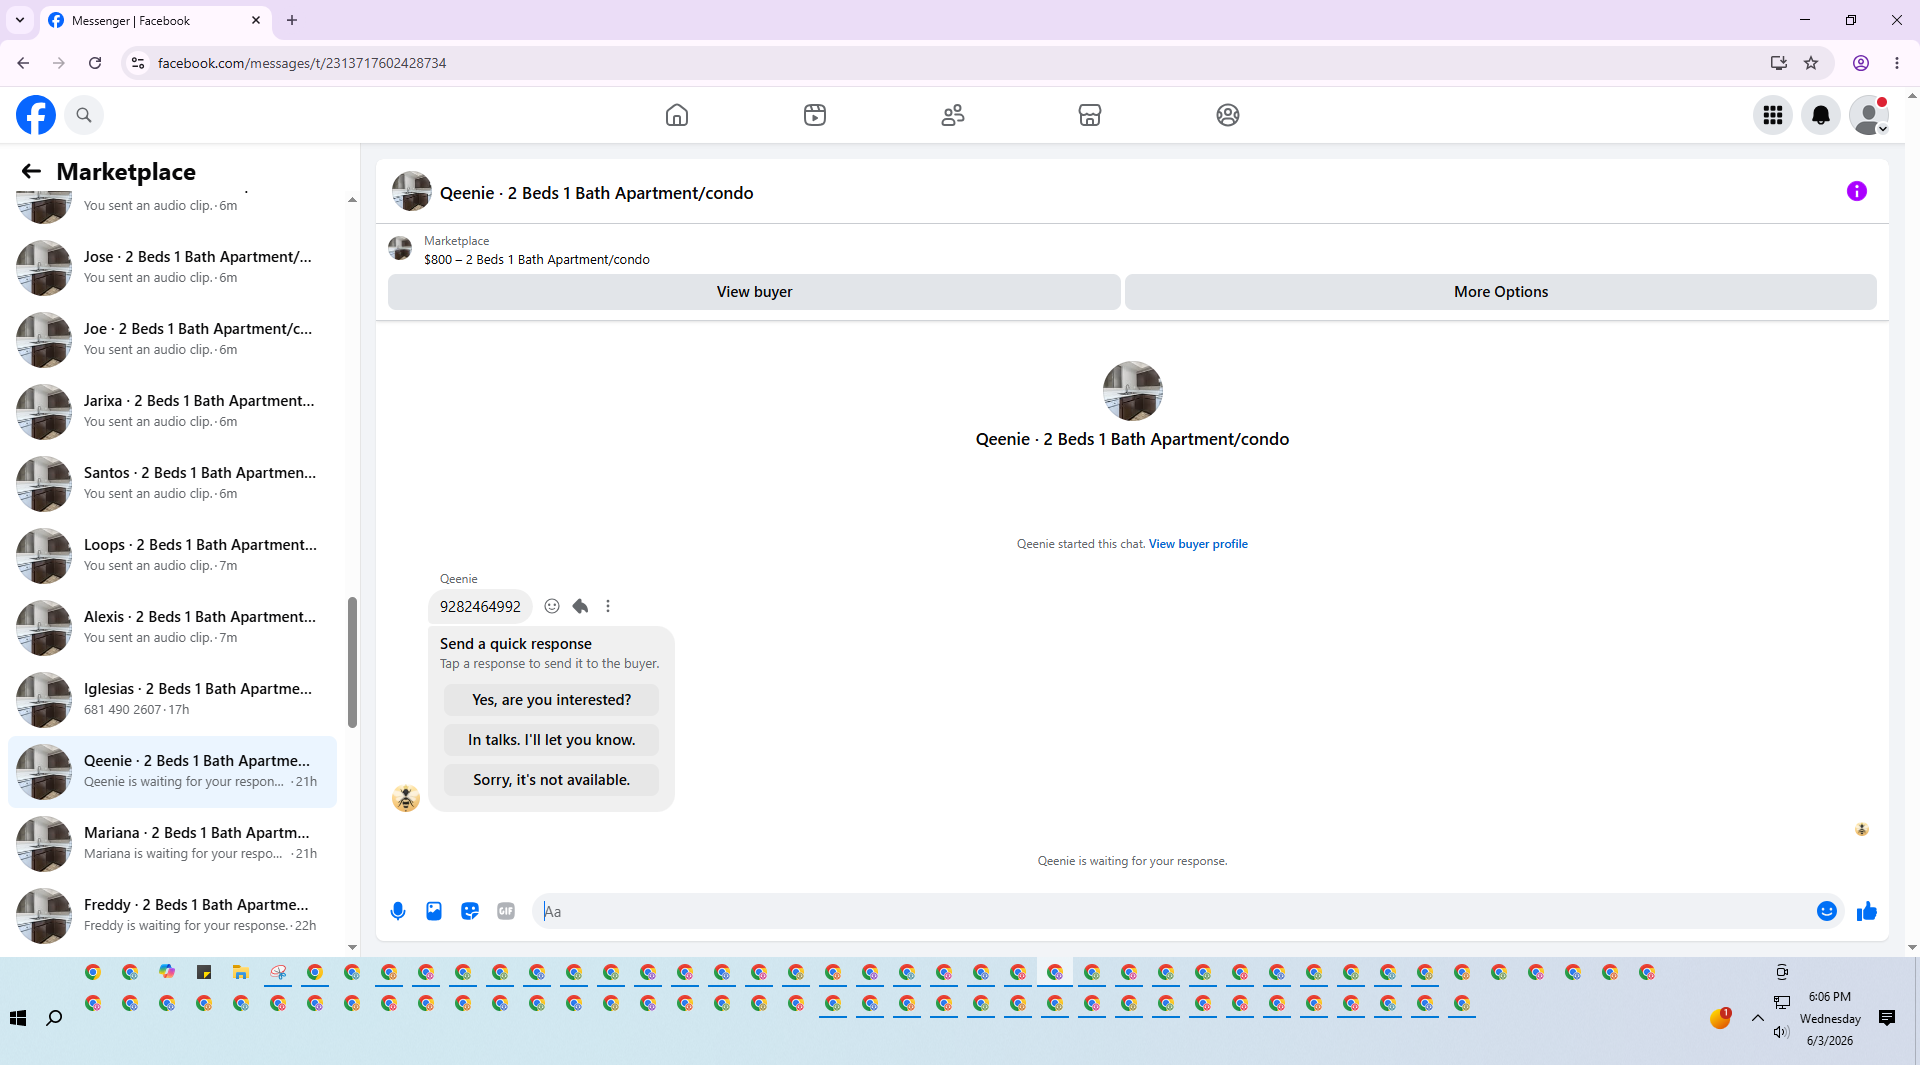
Task: Open the Windows notification center
Action: 1887,1018
